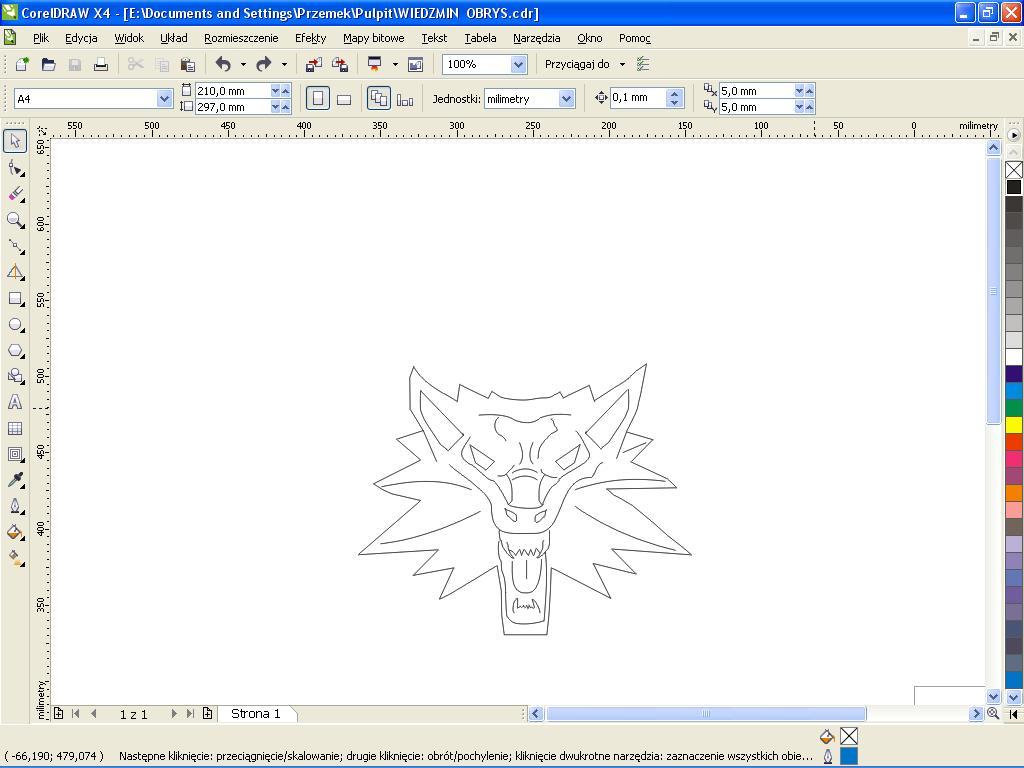This screenshot has height=768, width=1024.
Task: Select the Pick tool
Action: 15,141
